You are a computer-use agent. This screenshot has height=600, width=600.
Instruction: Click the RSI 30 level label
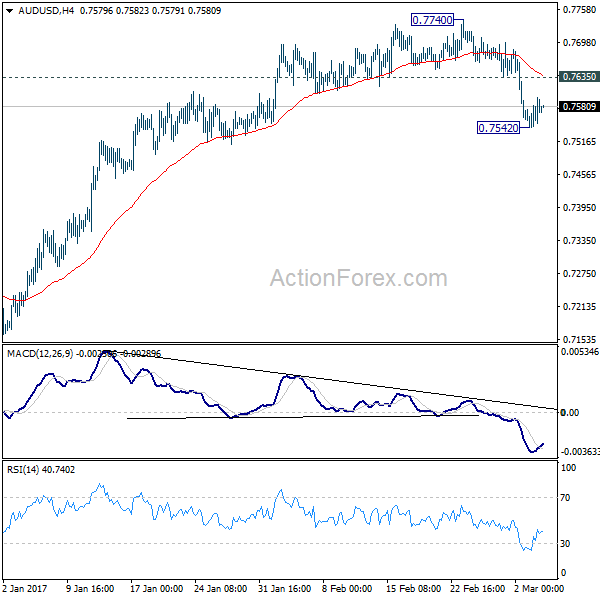tap(566, 543)
